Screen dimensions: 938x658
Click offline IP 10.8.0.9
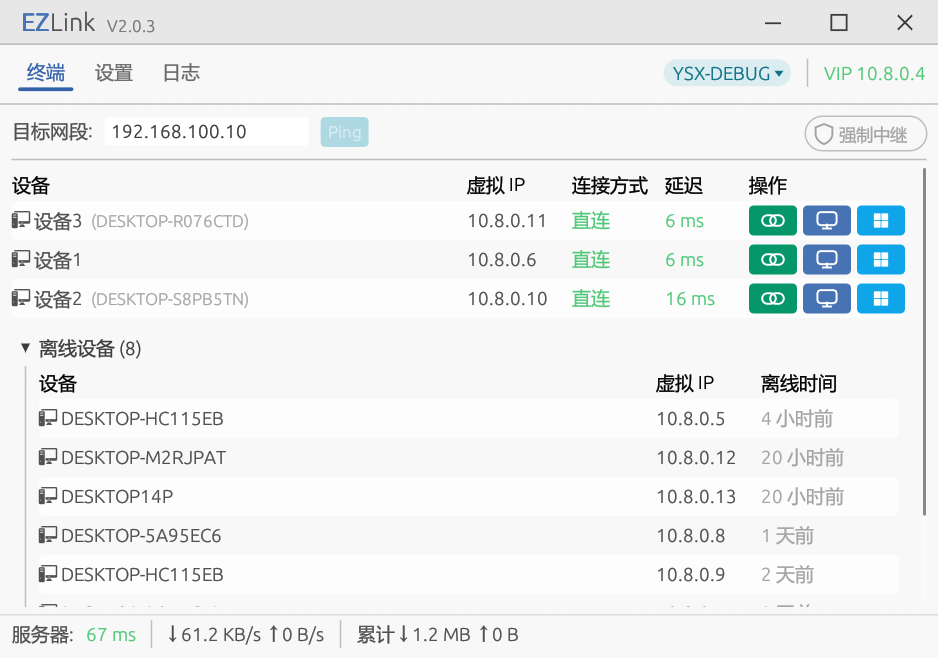[691, 574]
